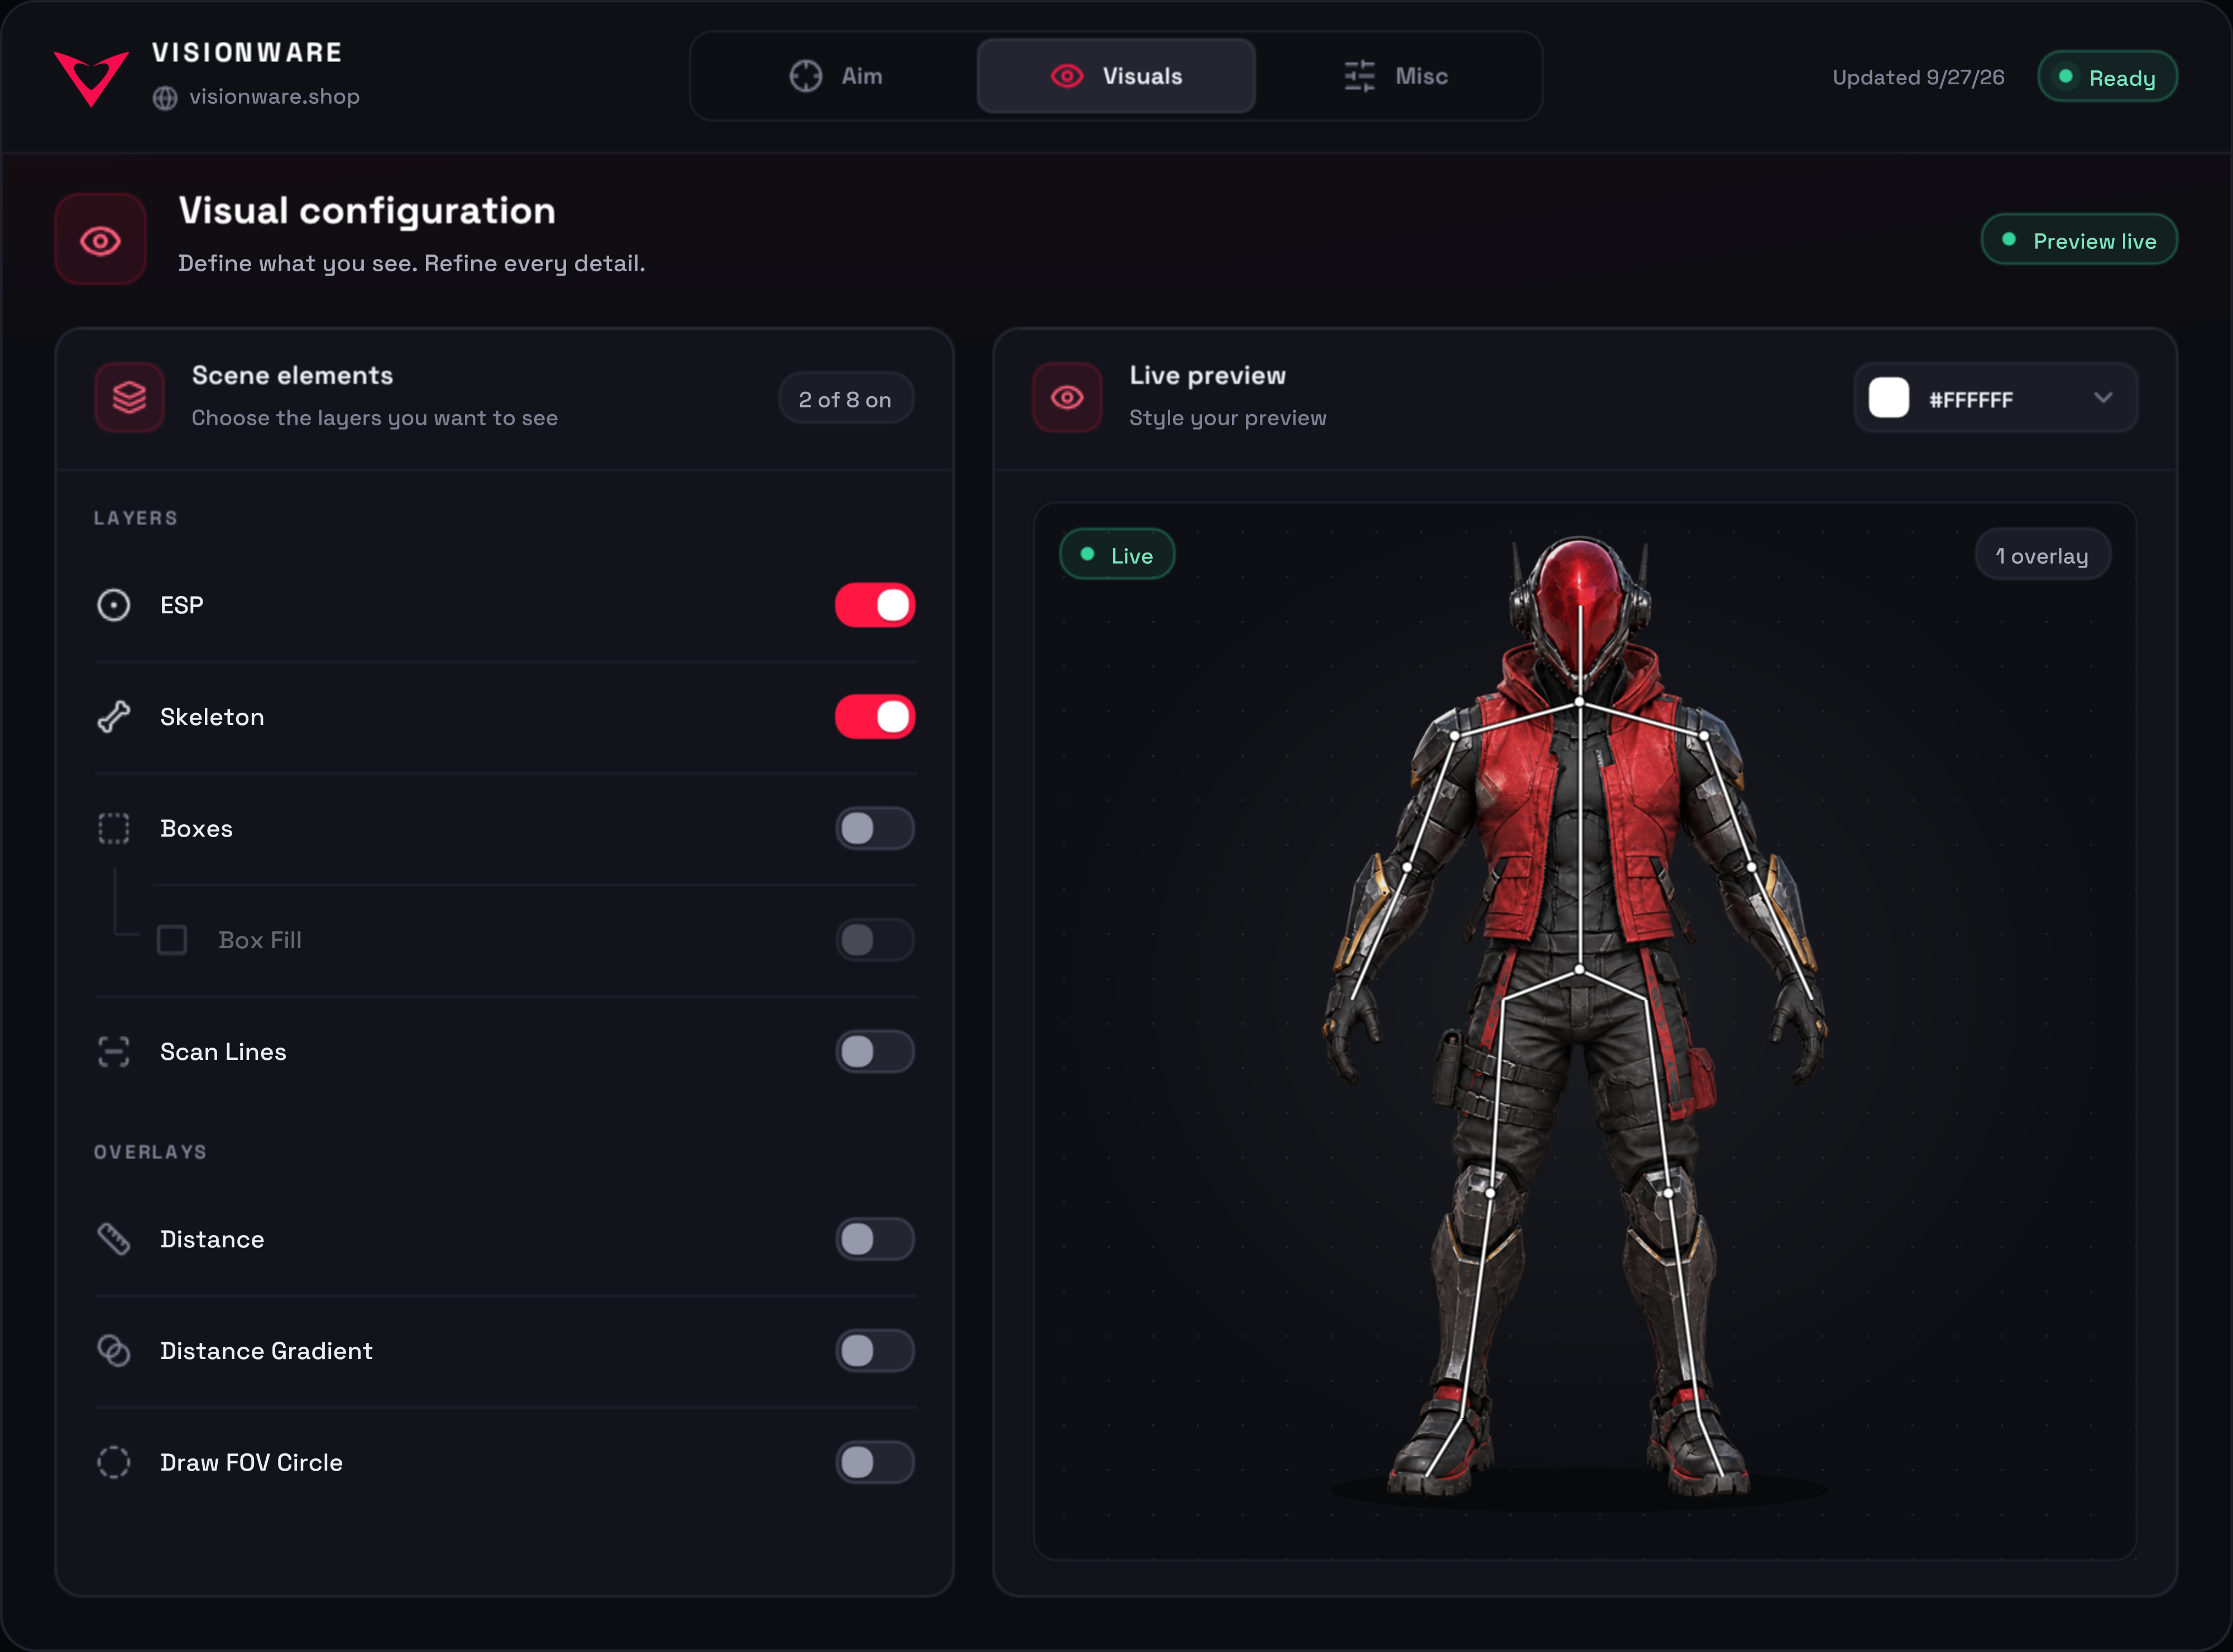Click the Distance Gradient label
The image size is (2233, 1652).
[266, 1351]
